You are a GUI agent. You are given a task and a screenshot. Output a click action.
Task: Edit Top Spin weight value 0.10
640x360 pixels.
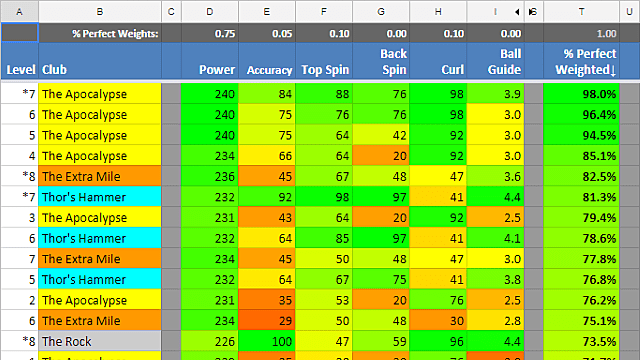pyautogui.click(x=324, y=33)
